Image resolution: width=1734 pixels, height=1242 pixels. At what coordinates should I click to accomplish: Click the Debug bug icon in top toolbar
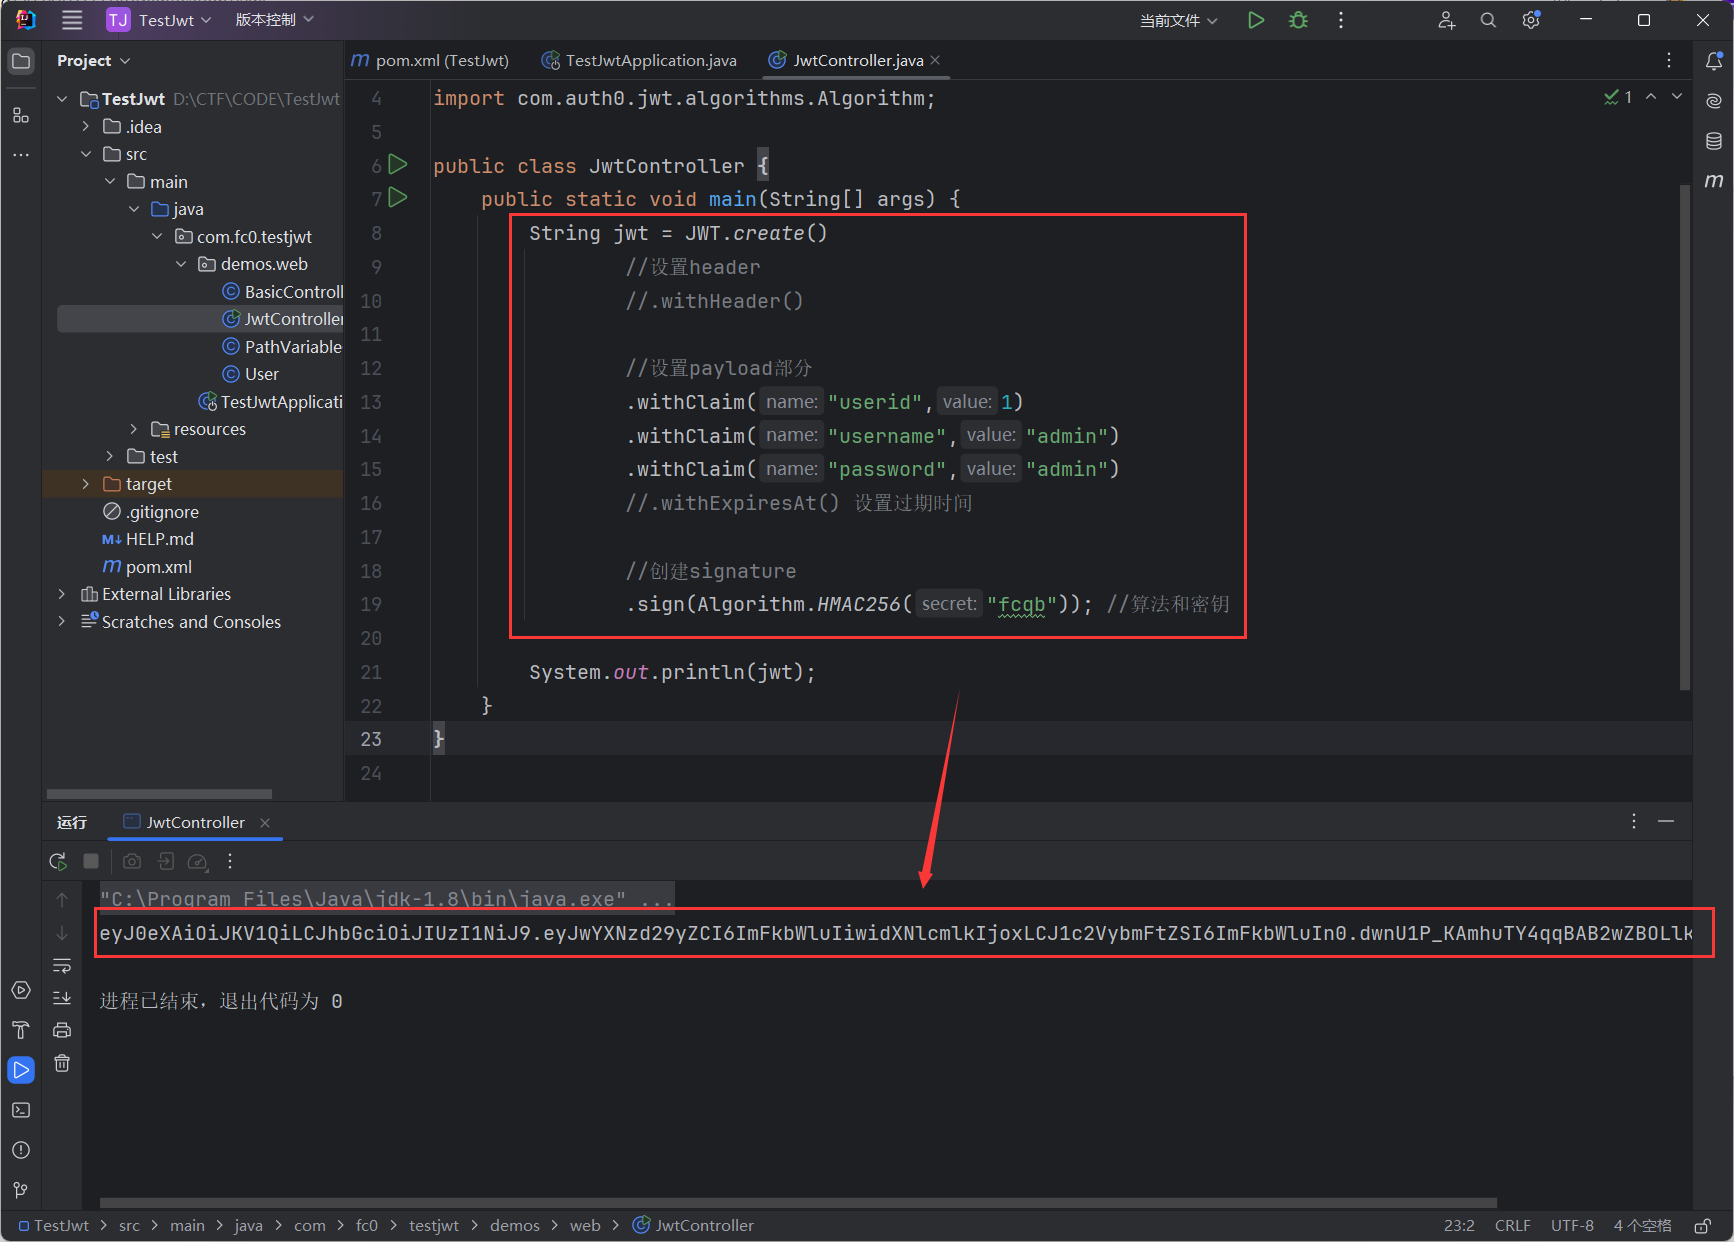coord(1298,20)
